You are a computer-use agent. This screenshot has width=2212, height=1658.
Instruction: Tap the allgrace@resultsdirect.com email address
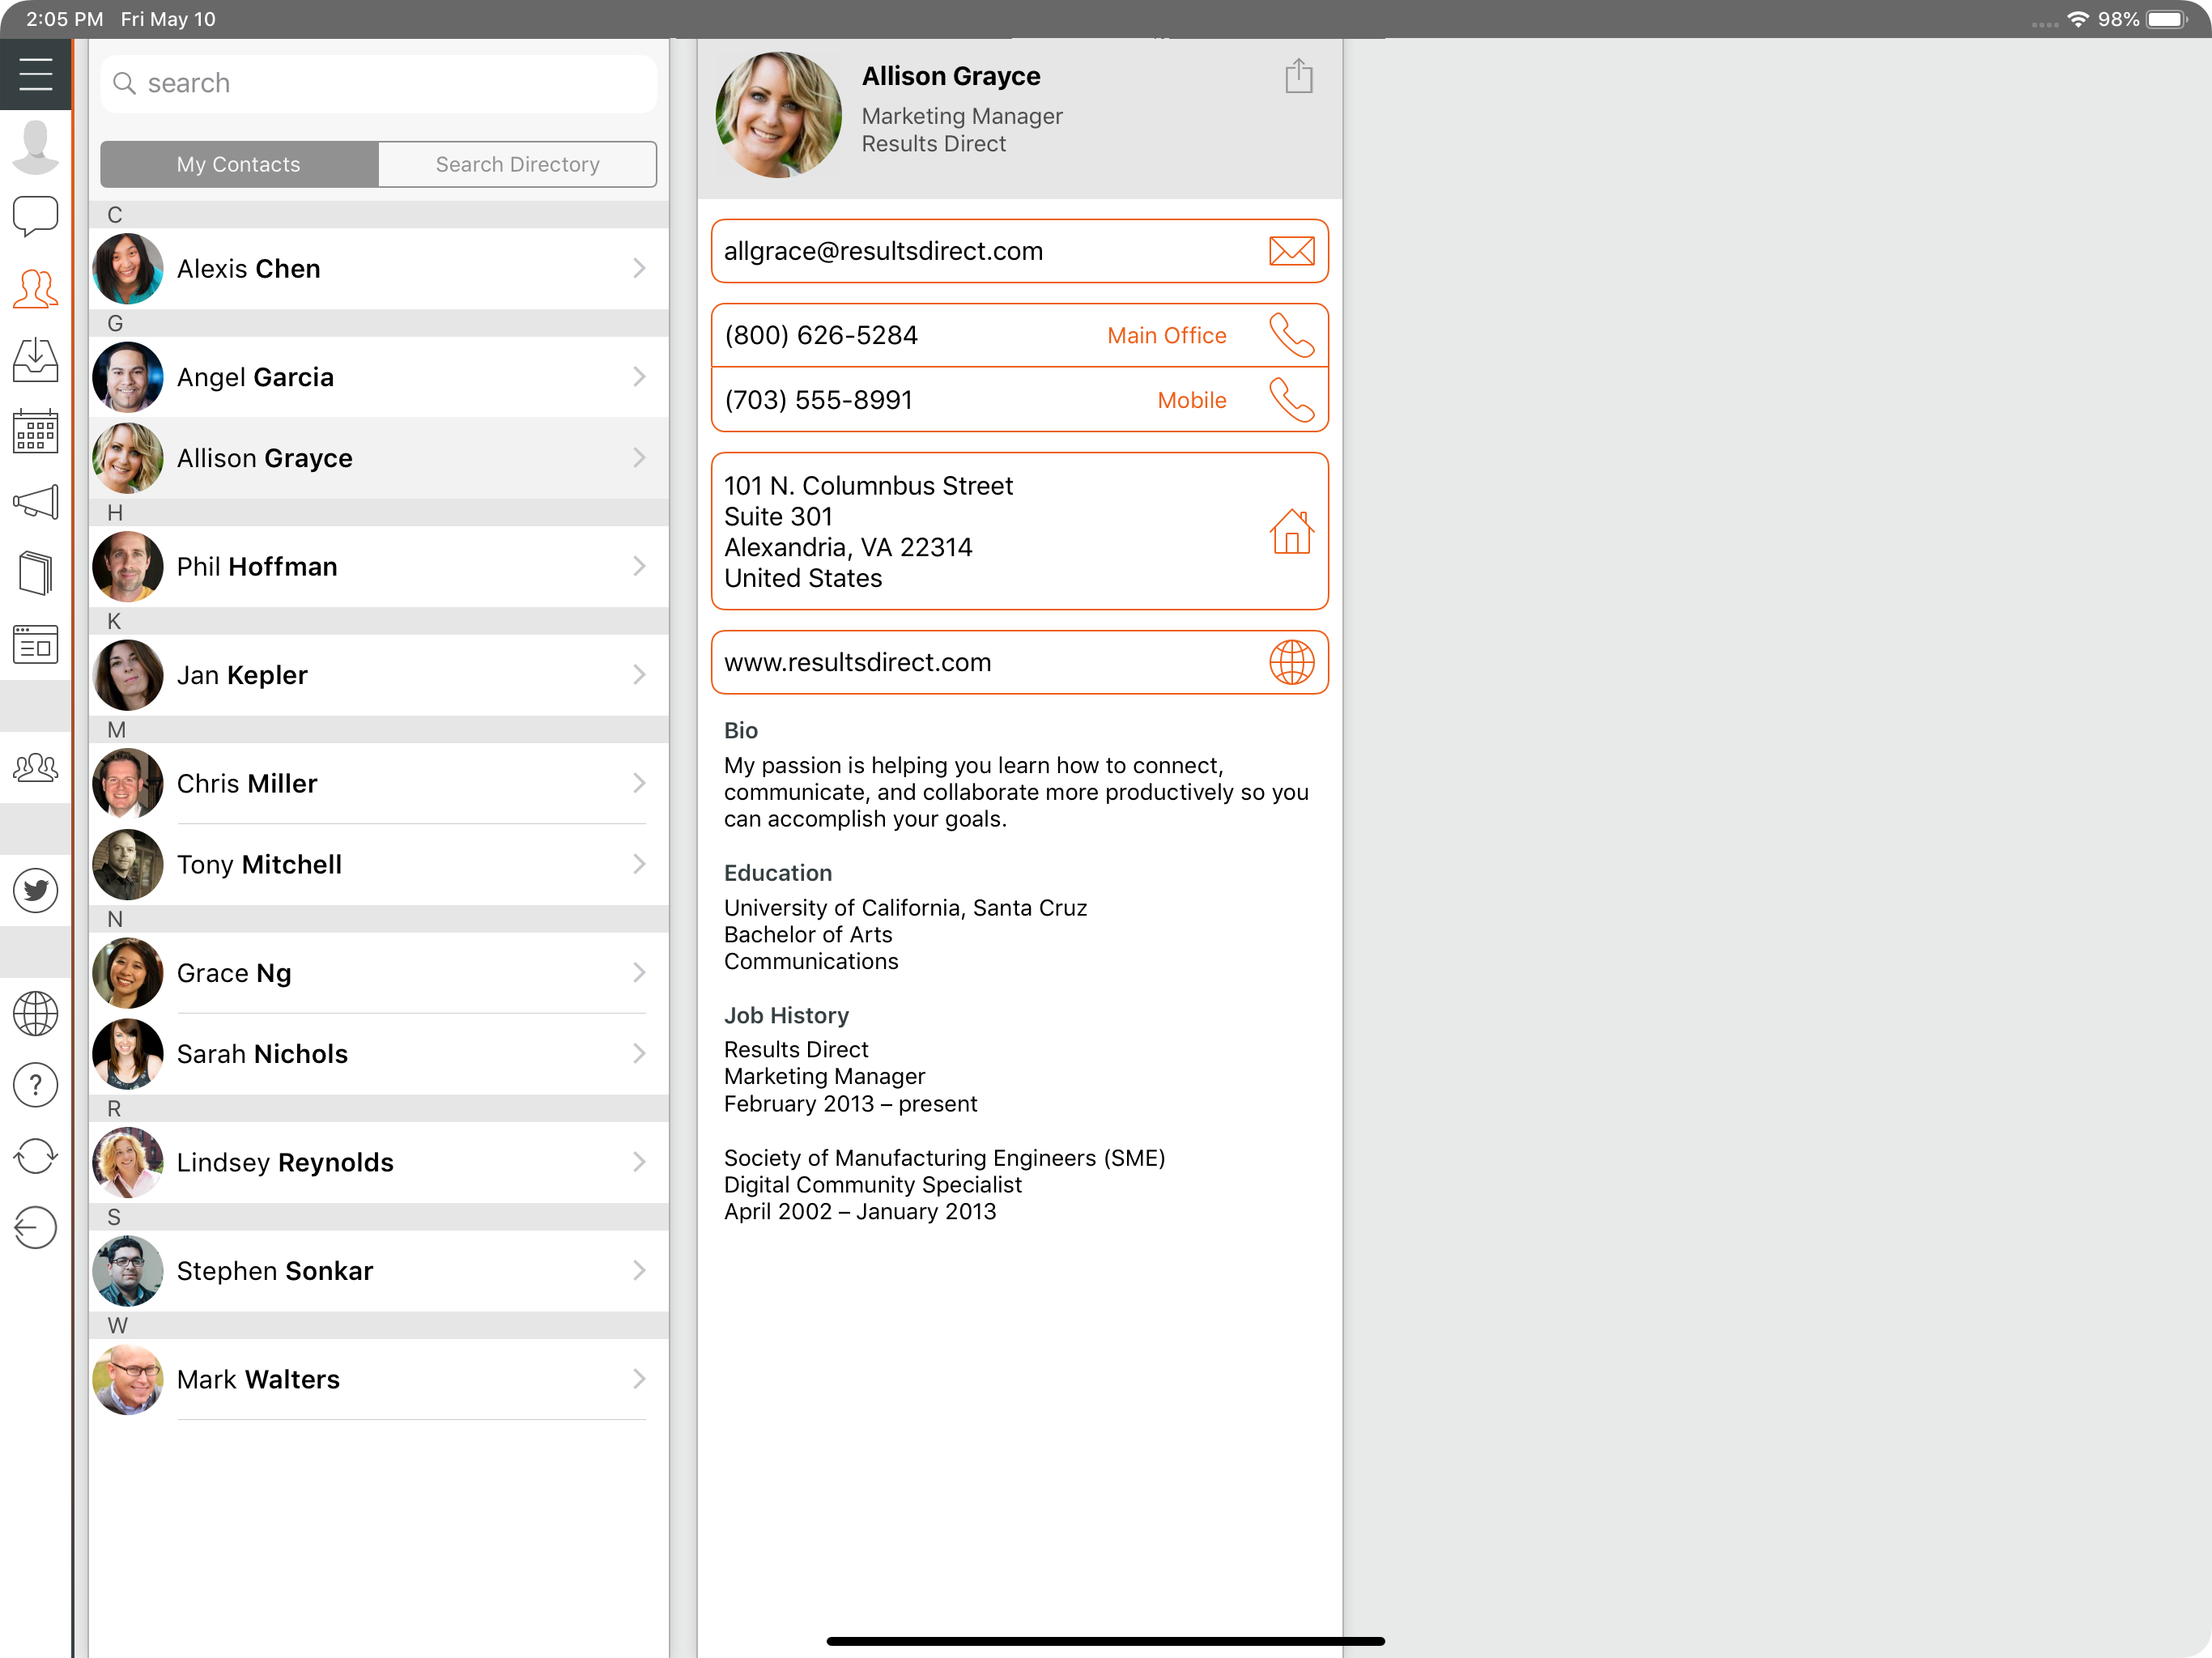[x=883, y=251]
